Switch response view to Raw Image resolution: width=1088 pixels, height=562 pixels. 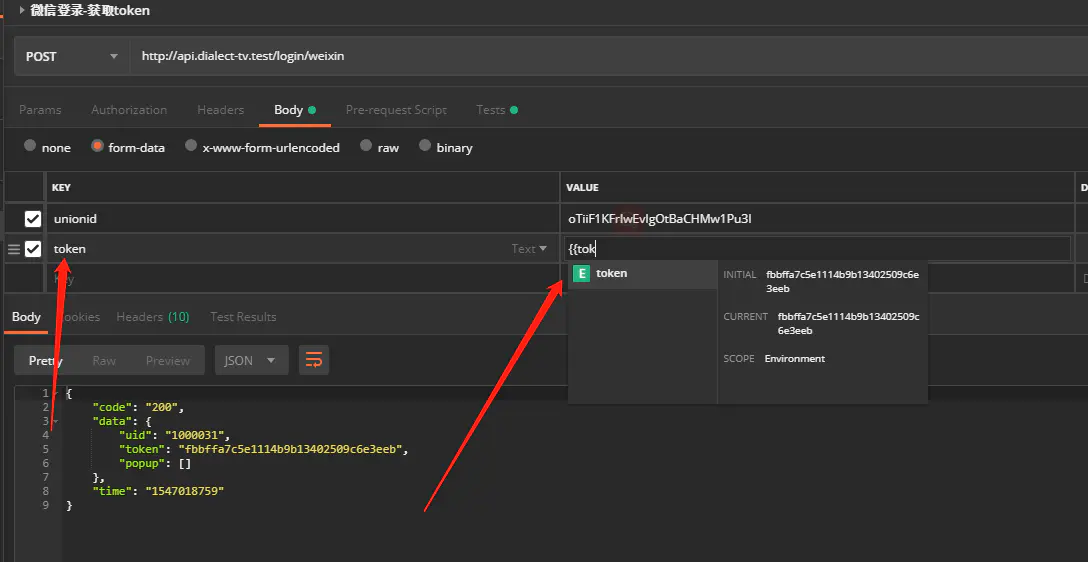pos(104,360)
